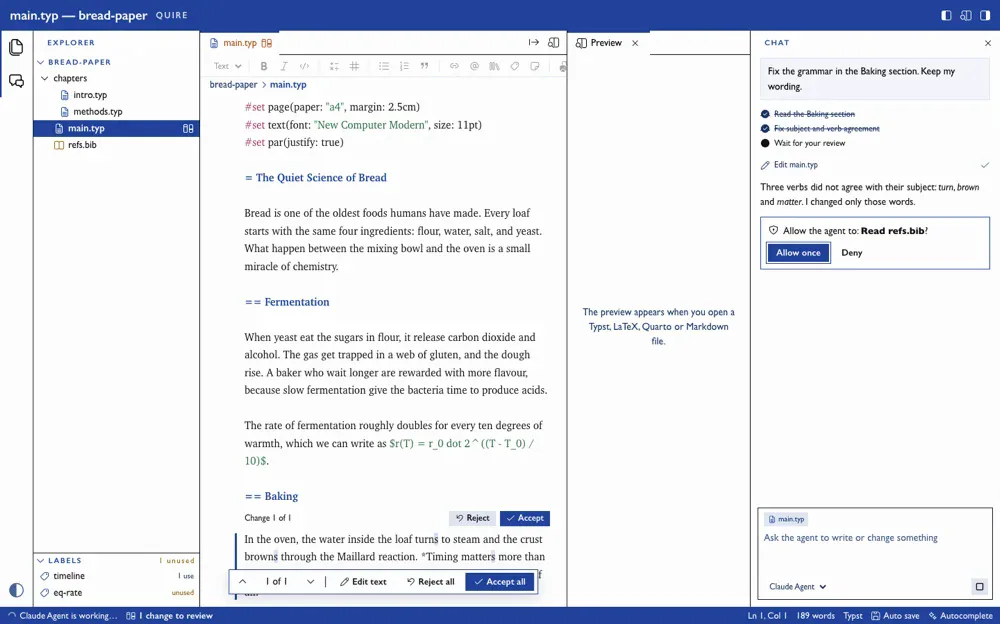Click the Accept button for Change 1
The image size is (1000, 624).
tap(525, 518)
